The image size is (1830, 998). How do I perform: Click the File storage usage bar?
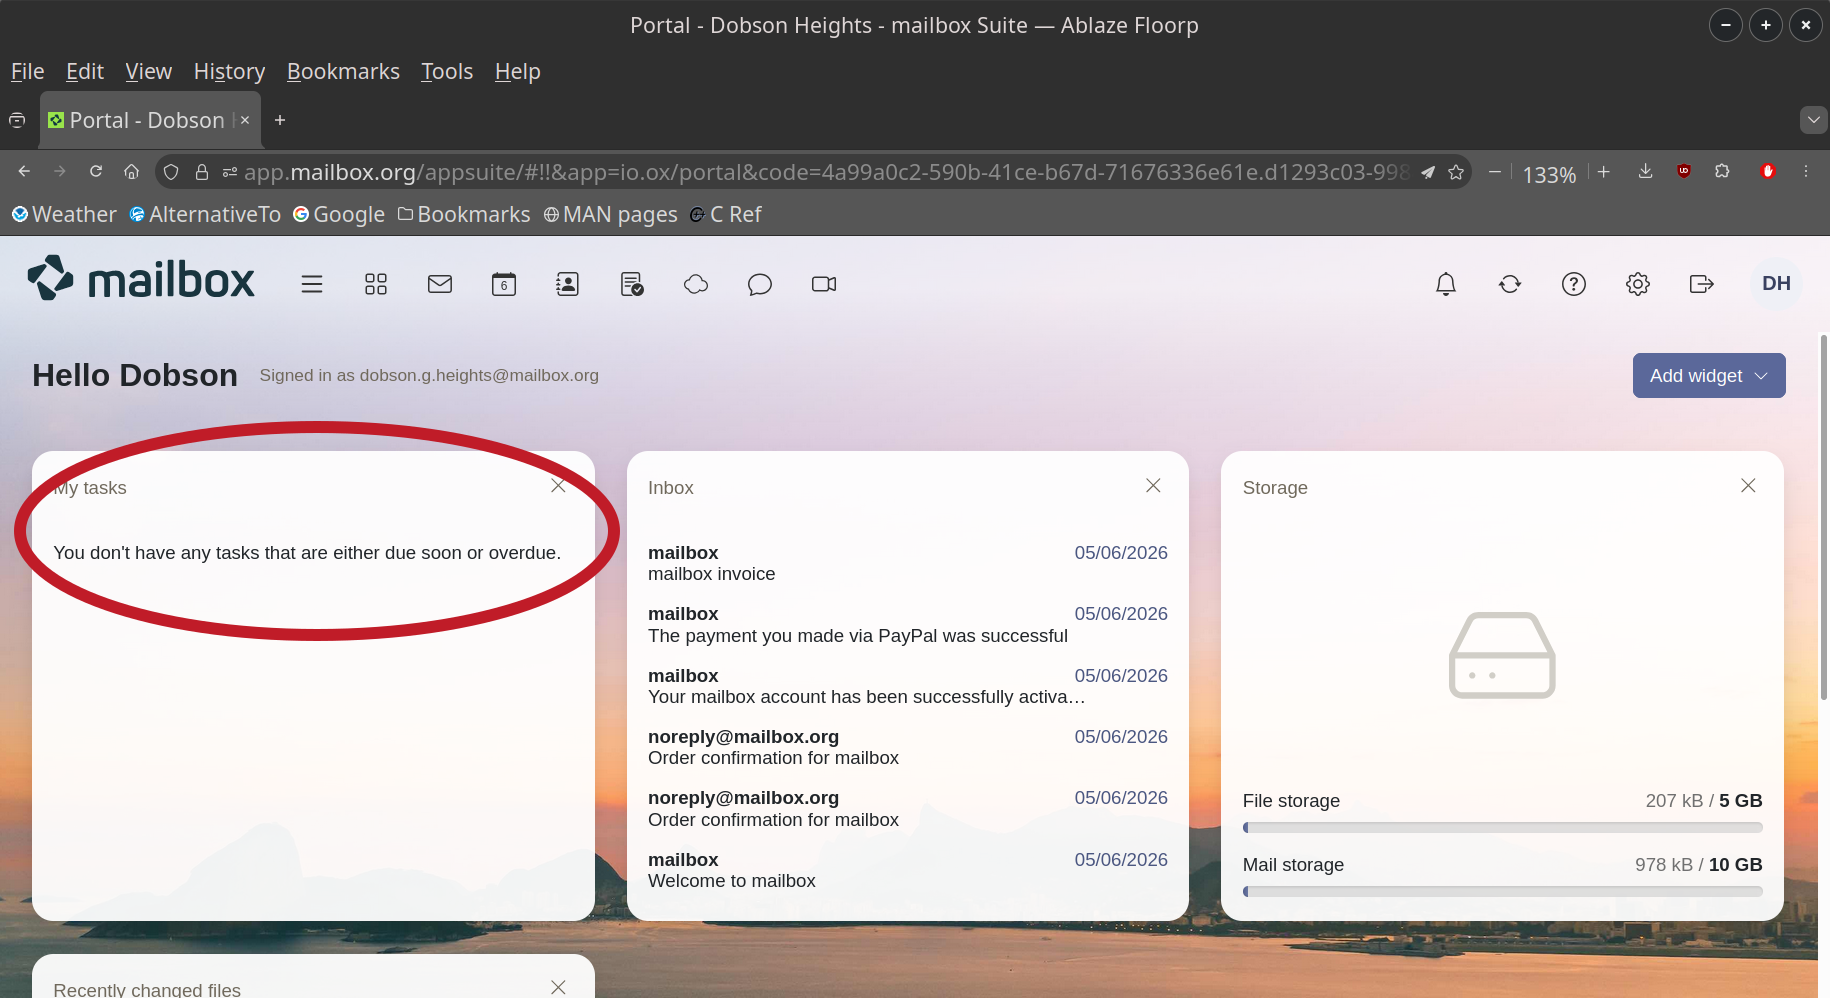tap(1502, 828)
